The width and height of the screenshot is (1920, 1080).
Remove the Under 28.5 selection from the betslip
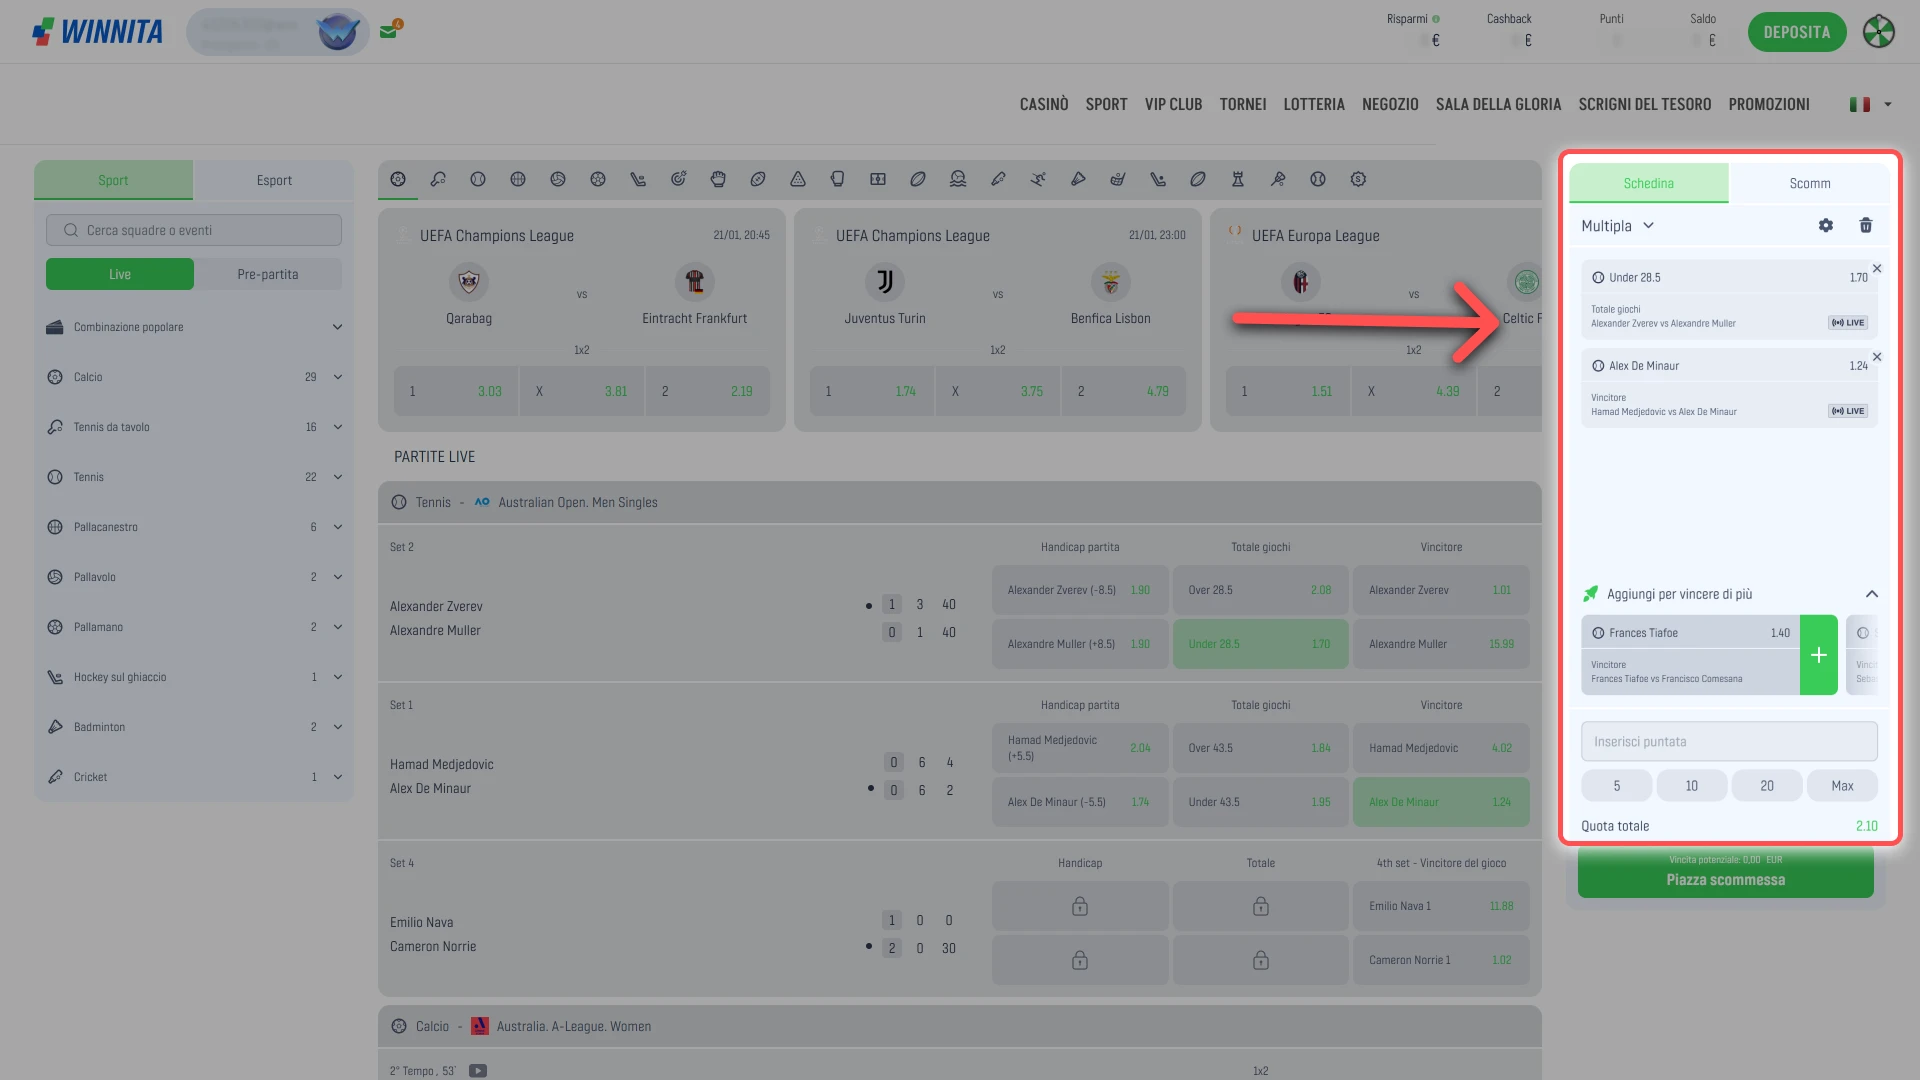[1877, 268]
